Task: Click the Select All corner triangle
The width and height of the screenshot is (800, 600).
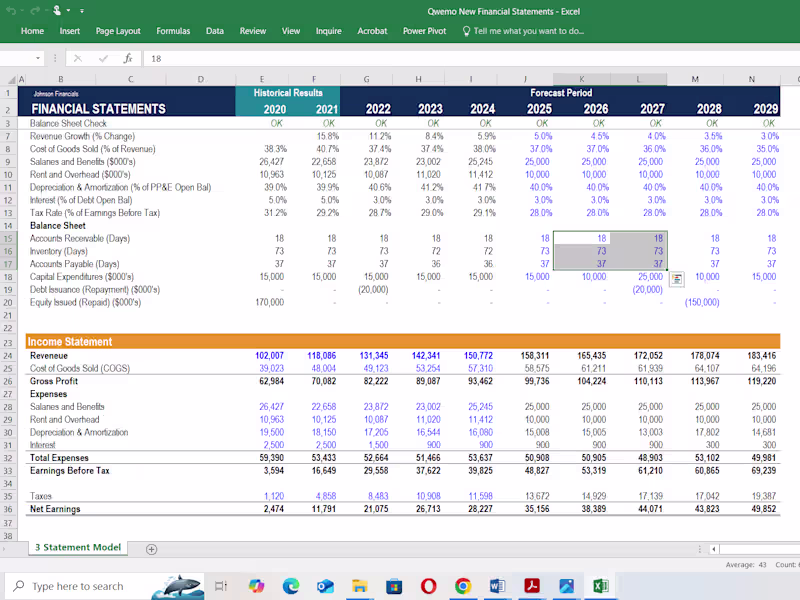Action: (x=9, y=79)
